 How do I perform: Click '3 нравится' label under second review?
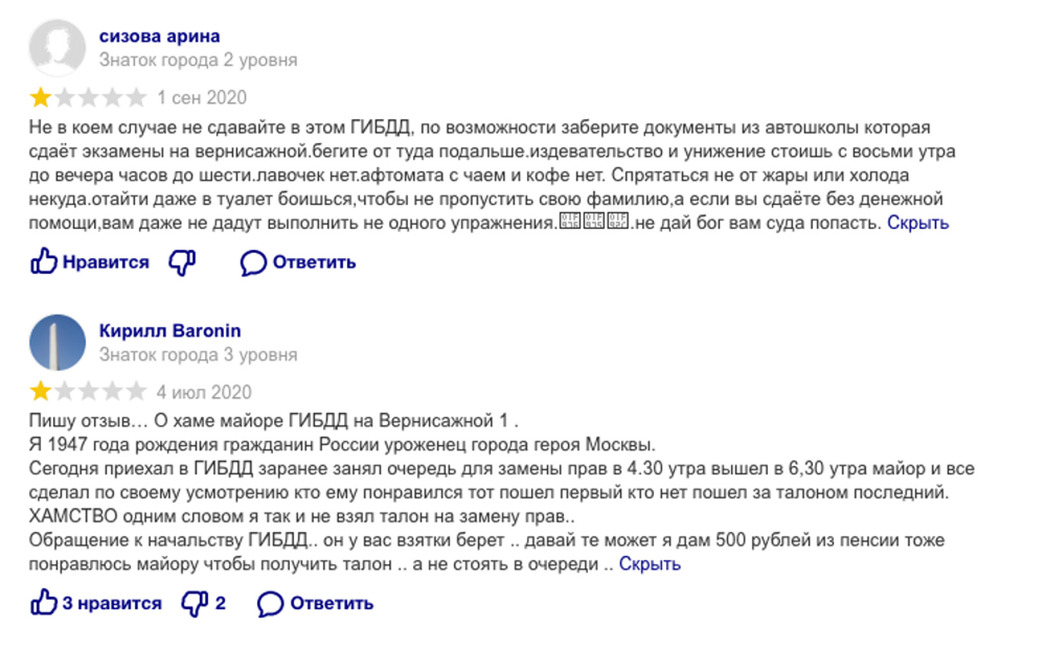tap(112, 604)
